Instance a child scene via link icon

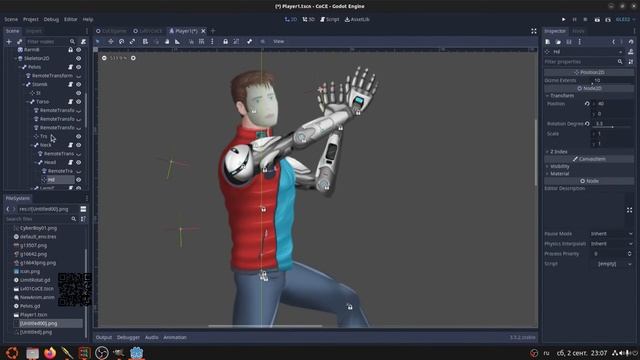[19, 42]
